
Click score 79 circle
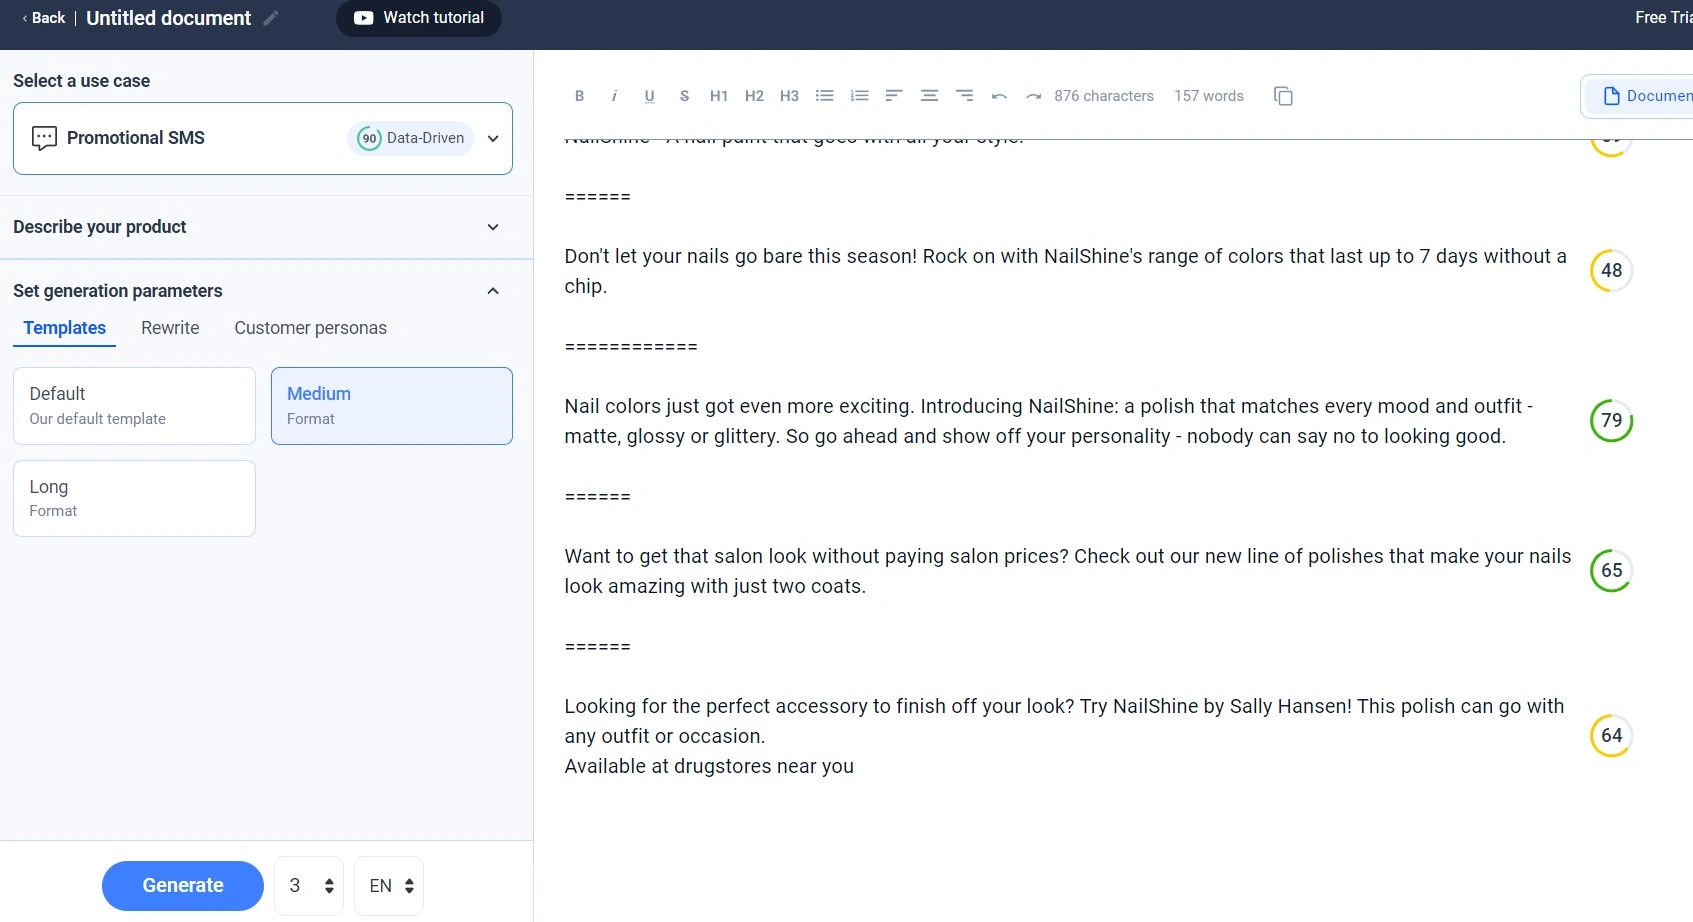[1611, 420]
